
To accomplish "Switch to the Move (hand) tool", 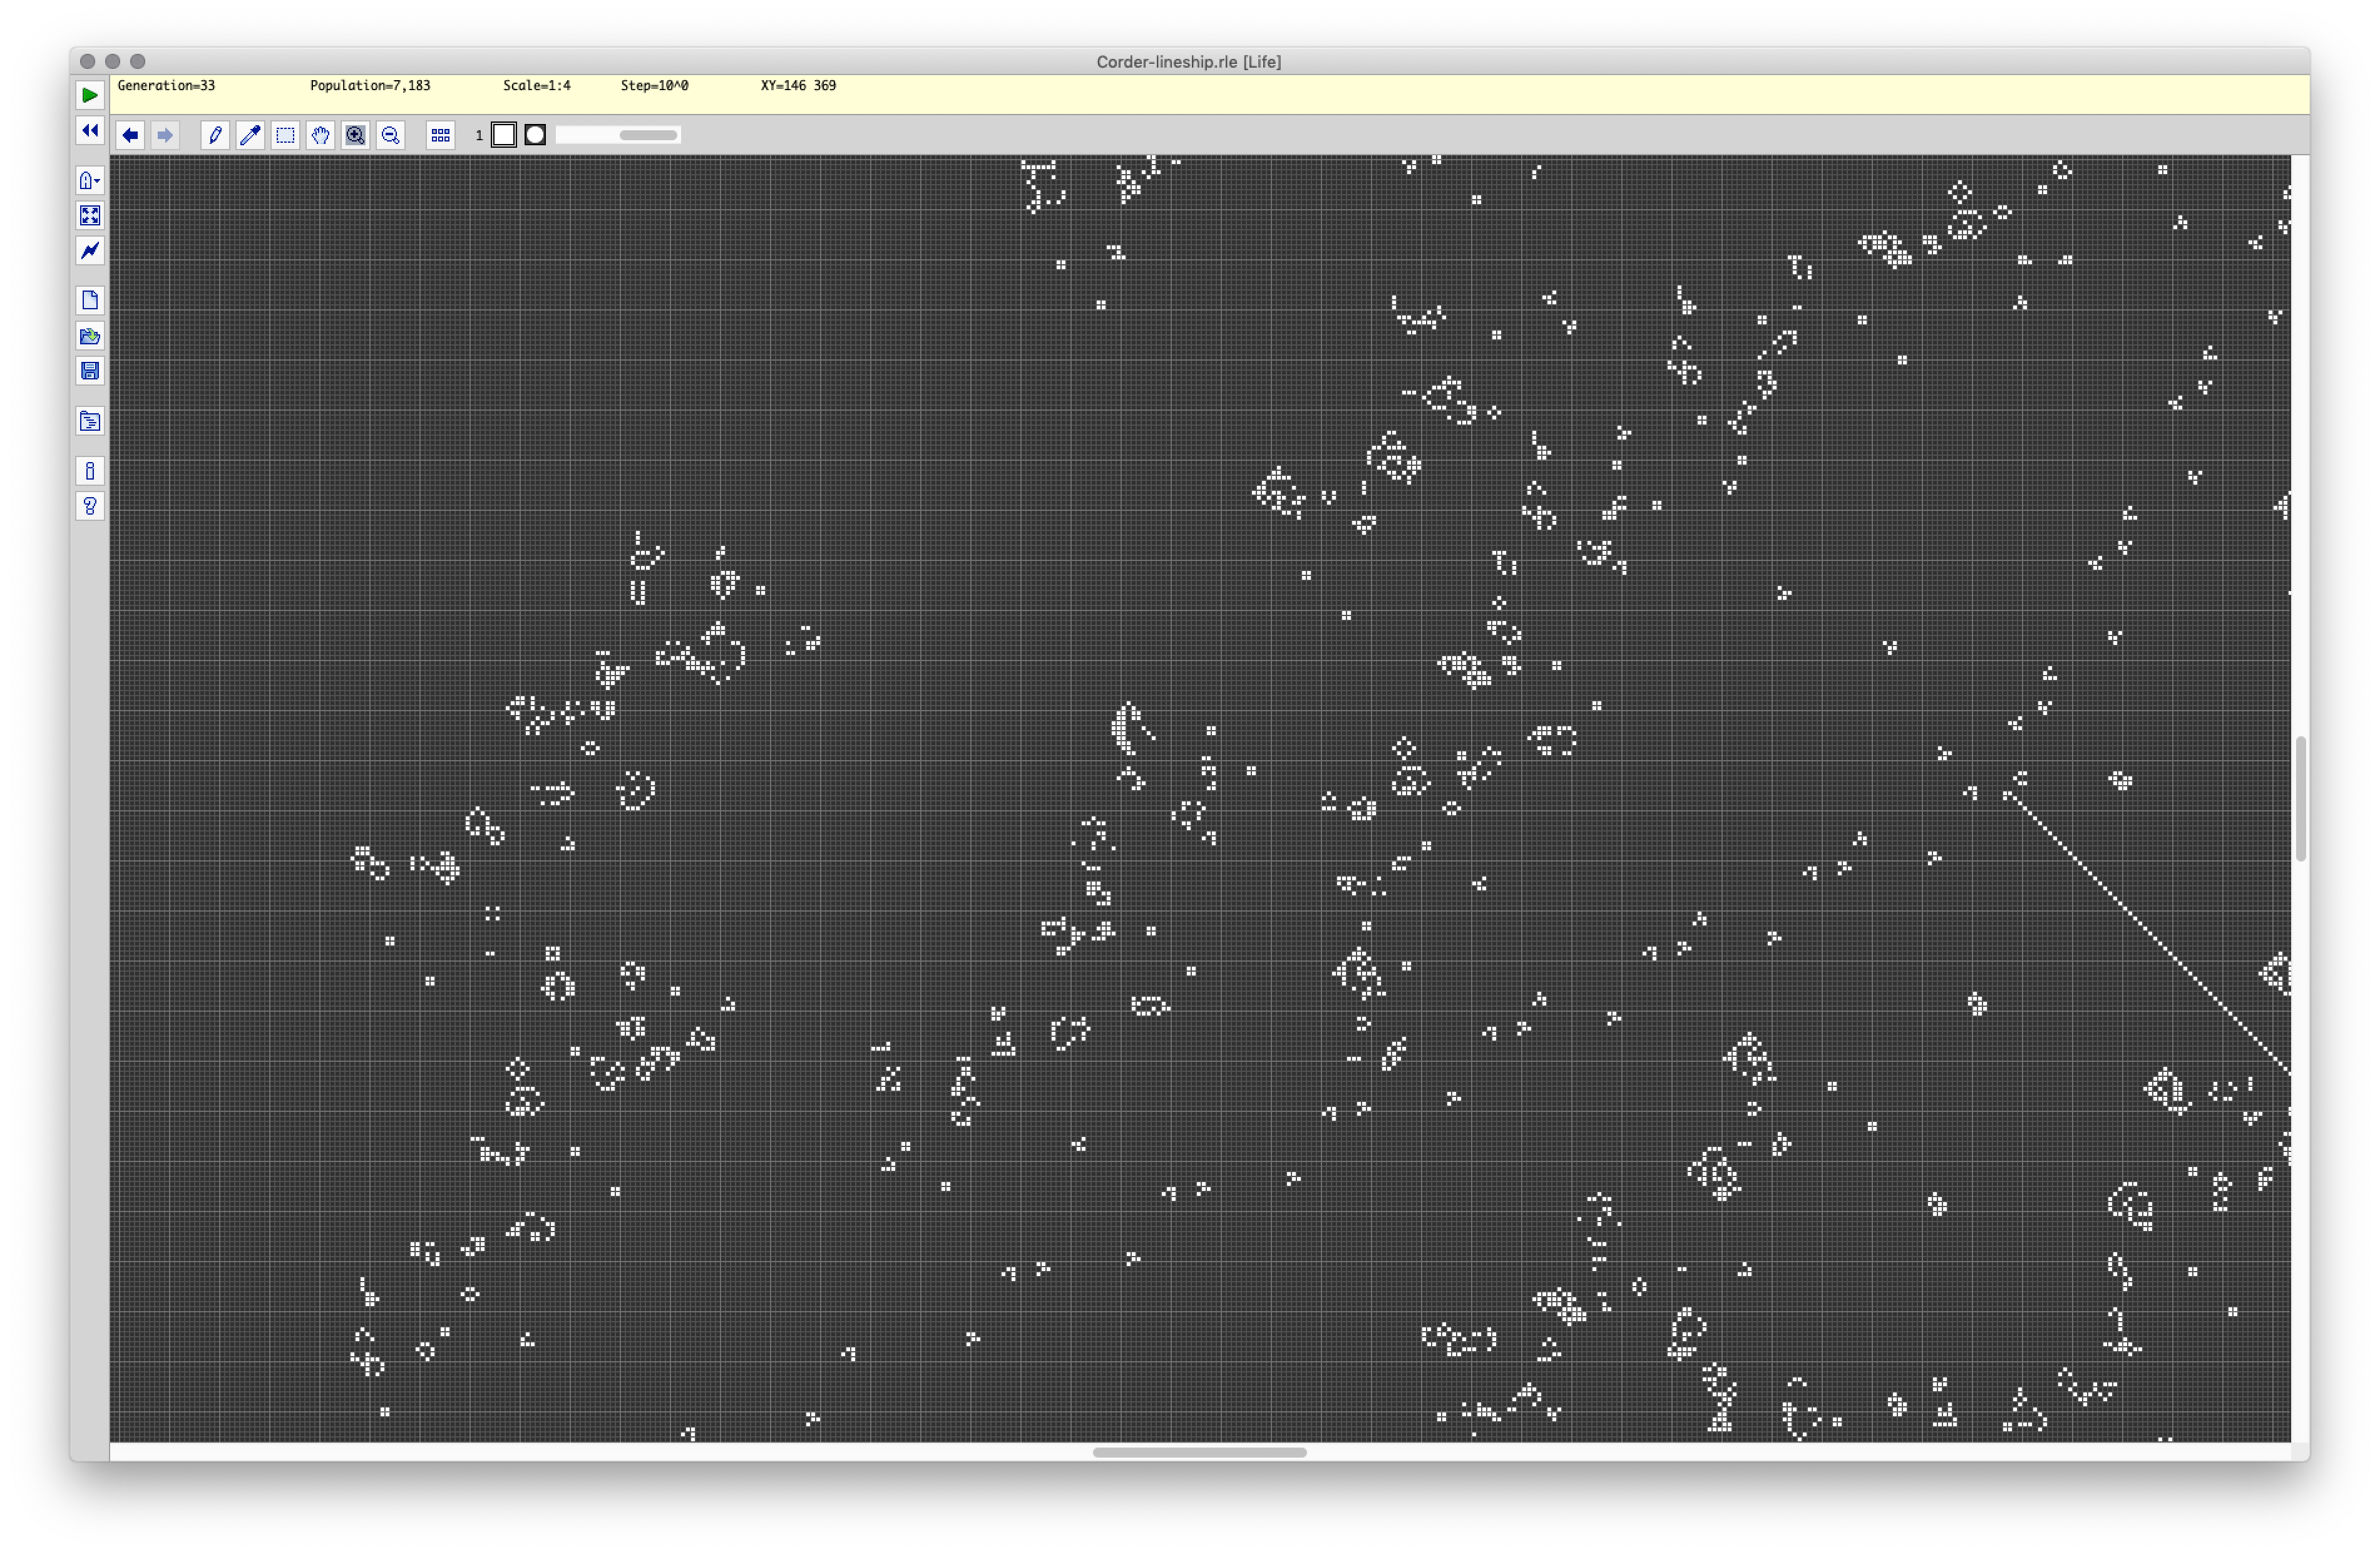I will (320, 135).
